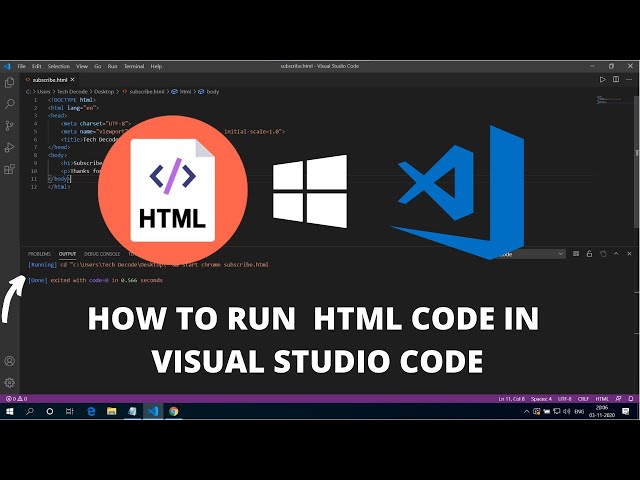640x480 pixels.
Task: Open the Accounts menu in activity bar
Action: coord(9,361)
